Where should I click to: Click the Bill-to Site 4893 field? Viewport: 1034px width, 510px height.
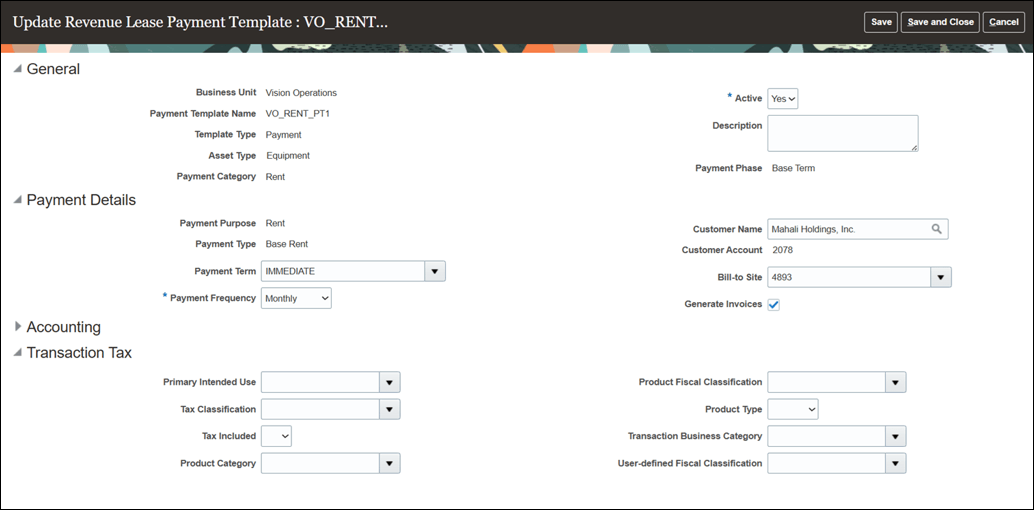click(849, 277)
